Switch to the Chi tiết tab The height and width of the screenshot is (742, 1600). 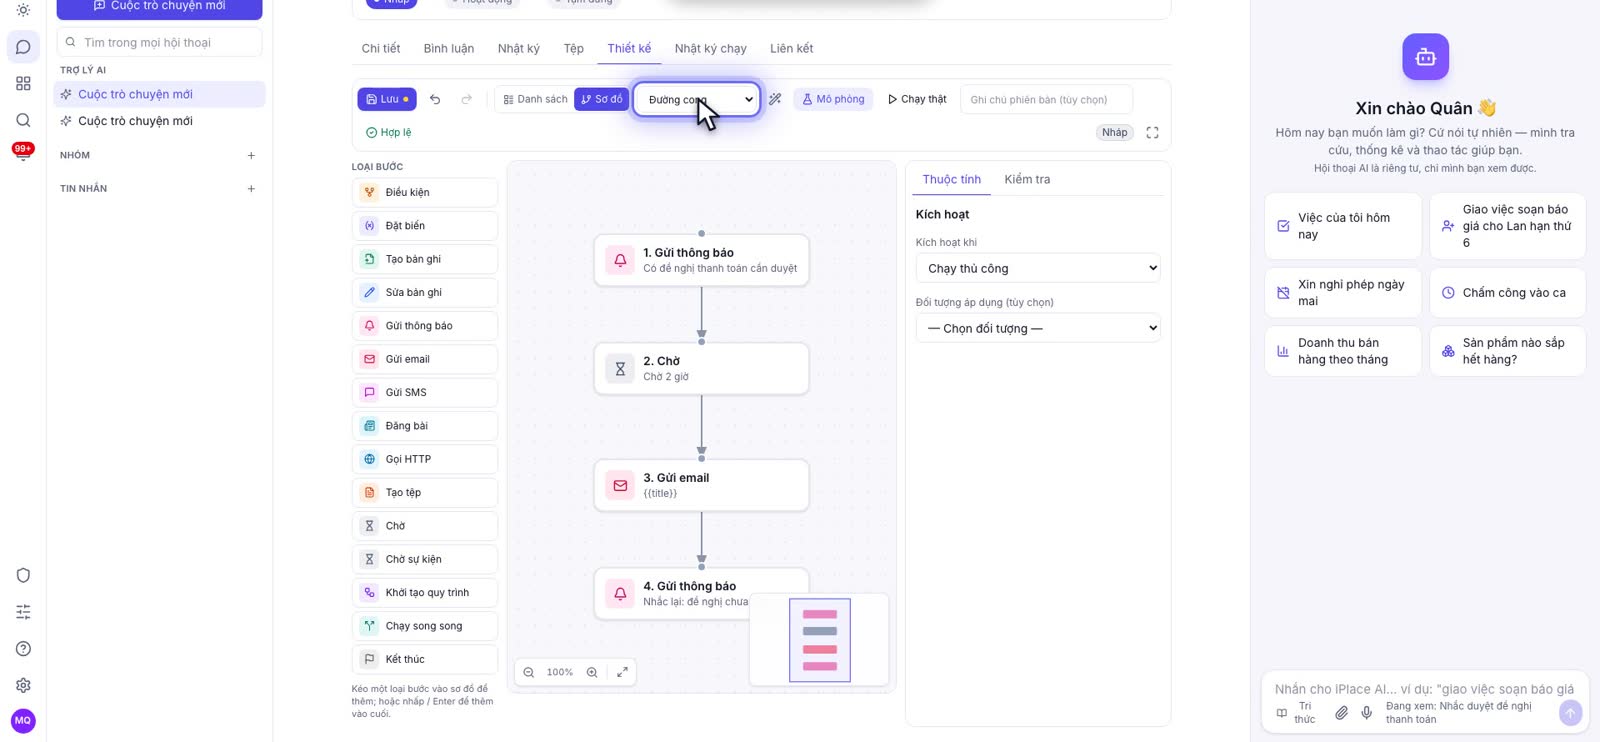381,48
